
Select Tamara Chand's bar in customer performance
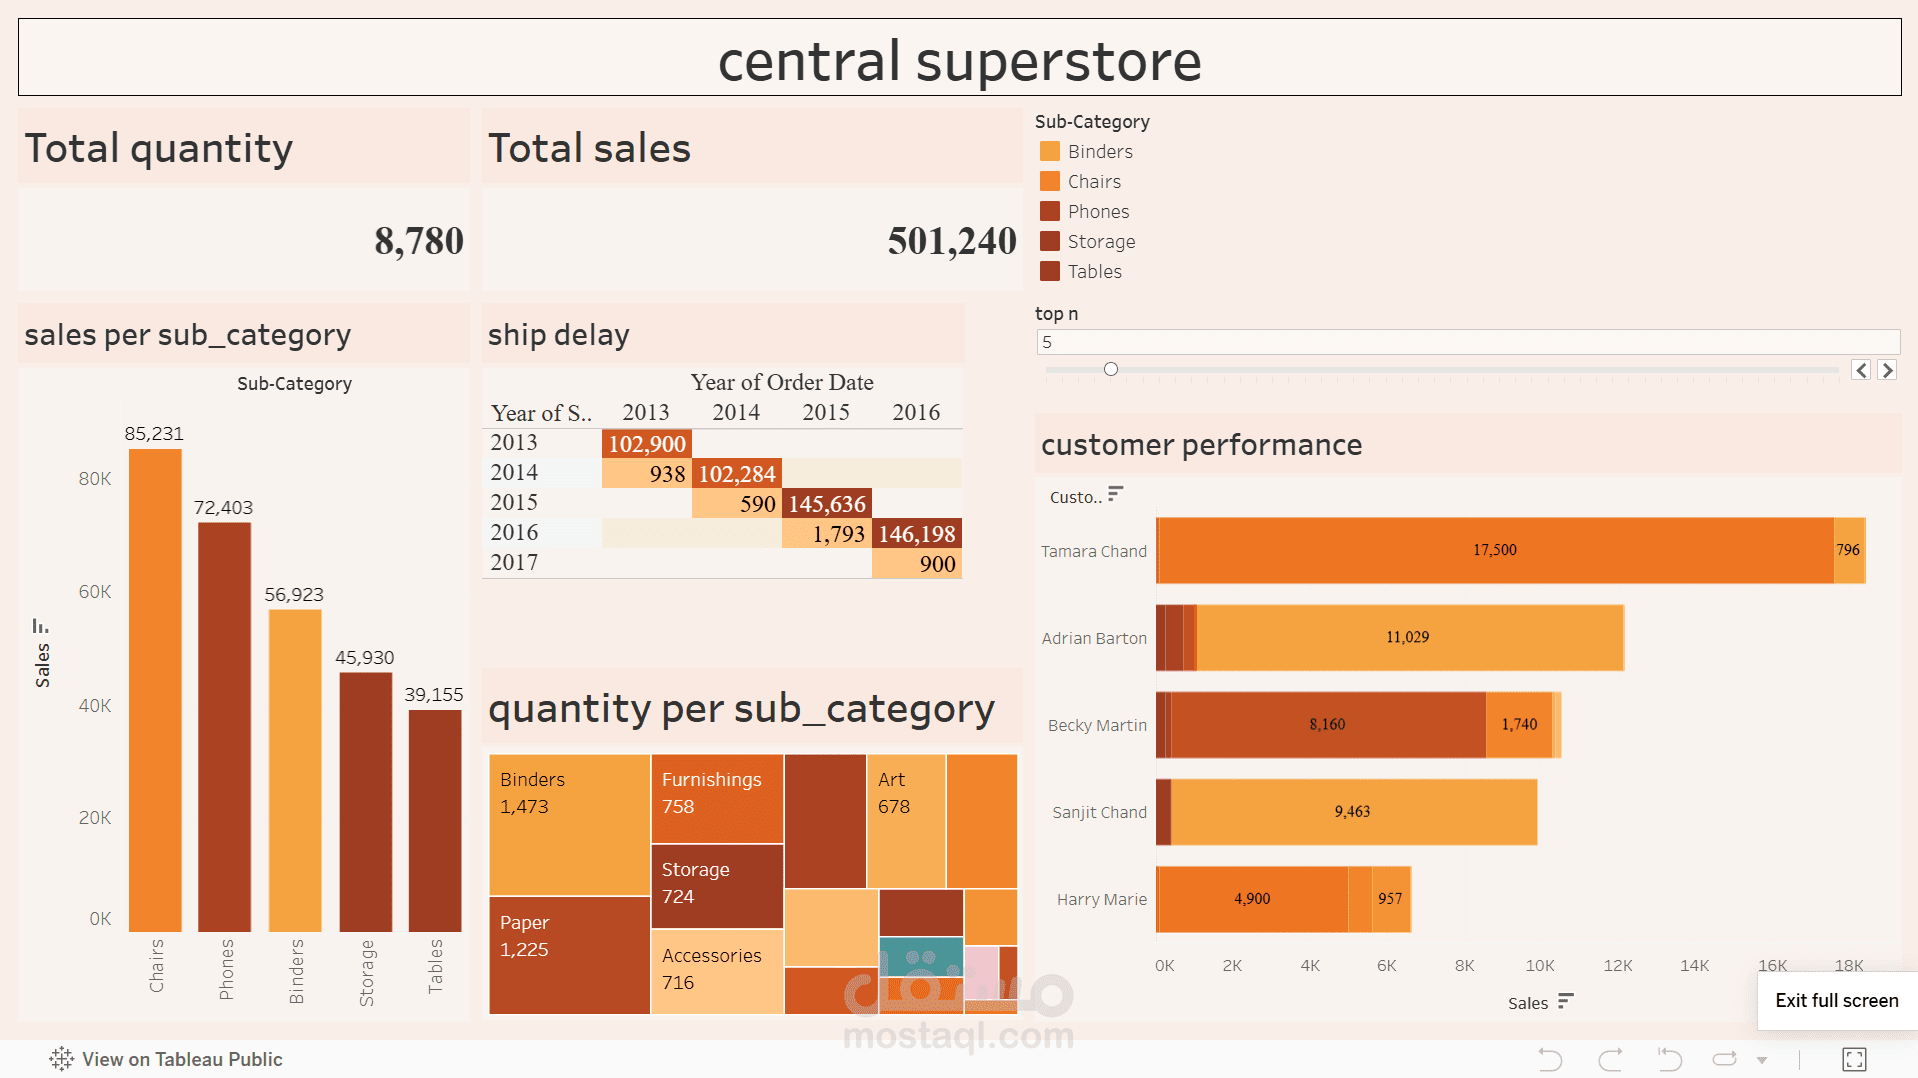(x=1490, y=550)
